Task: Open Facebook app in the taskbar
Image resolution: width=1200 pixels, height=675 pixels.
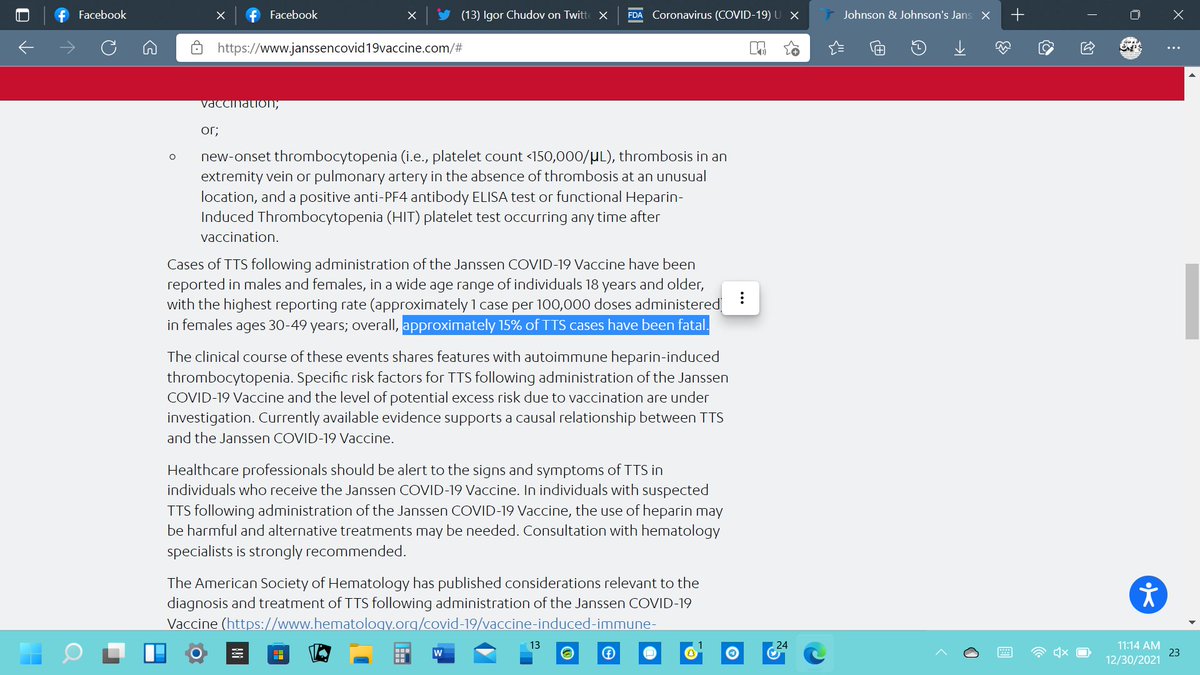Action: pos(607,653)
